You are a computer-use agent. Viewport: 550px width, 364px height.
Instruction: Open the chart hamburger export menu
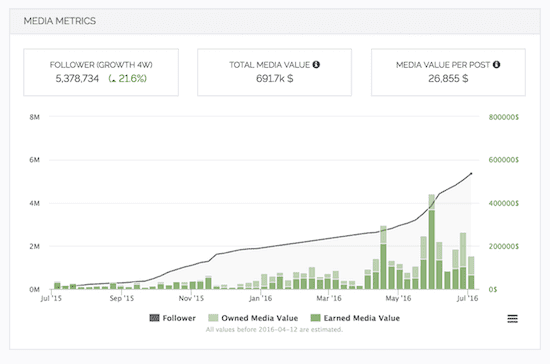pyautogui.click(x=512, y=318)
